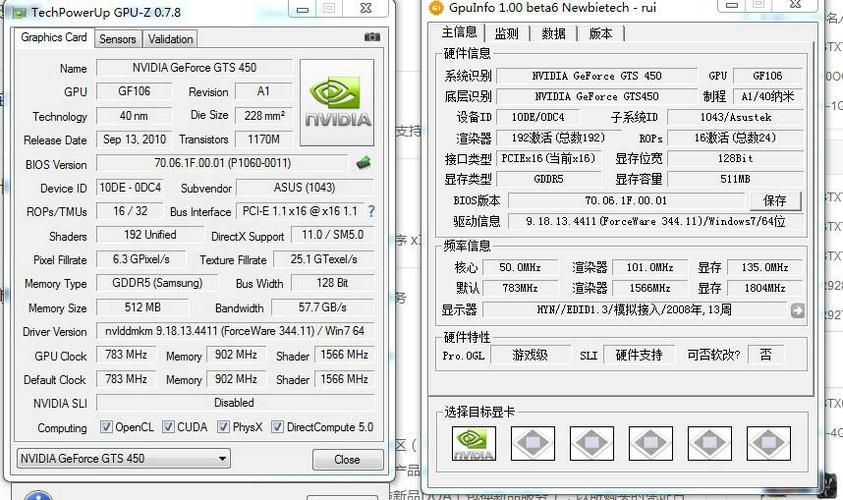The height and width of the screenshot is (500, 843).
Task: Click the 显存容量 value 511MB
Action: tap(735, 179)
